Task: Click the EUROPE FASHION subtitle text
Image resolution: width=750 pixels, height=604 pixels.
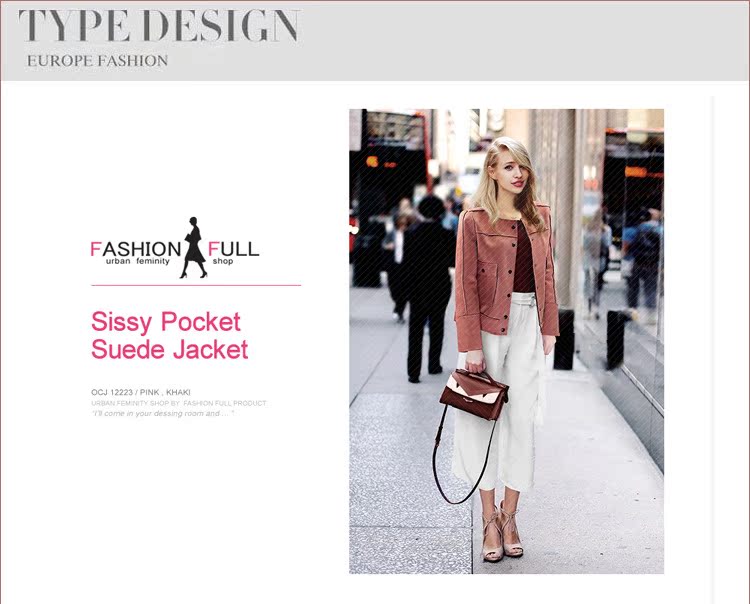Action: (x=98, y=61)
